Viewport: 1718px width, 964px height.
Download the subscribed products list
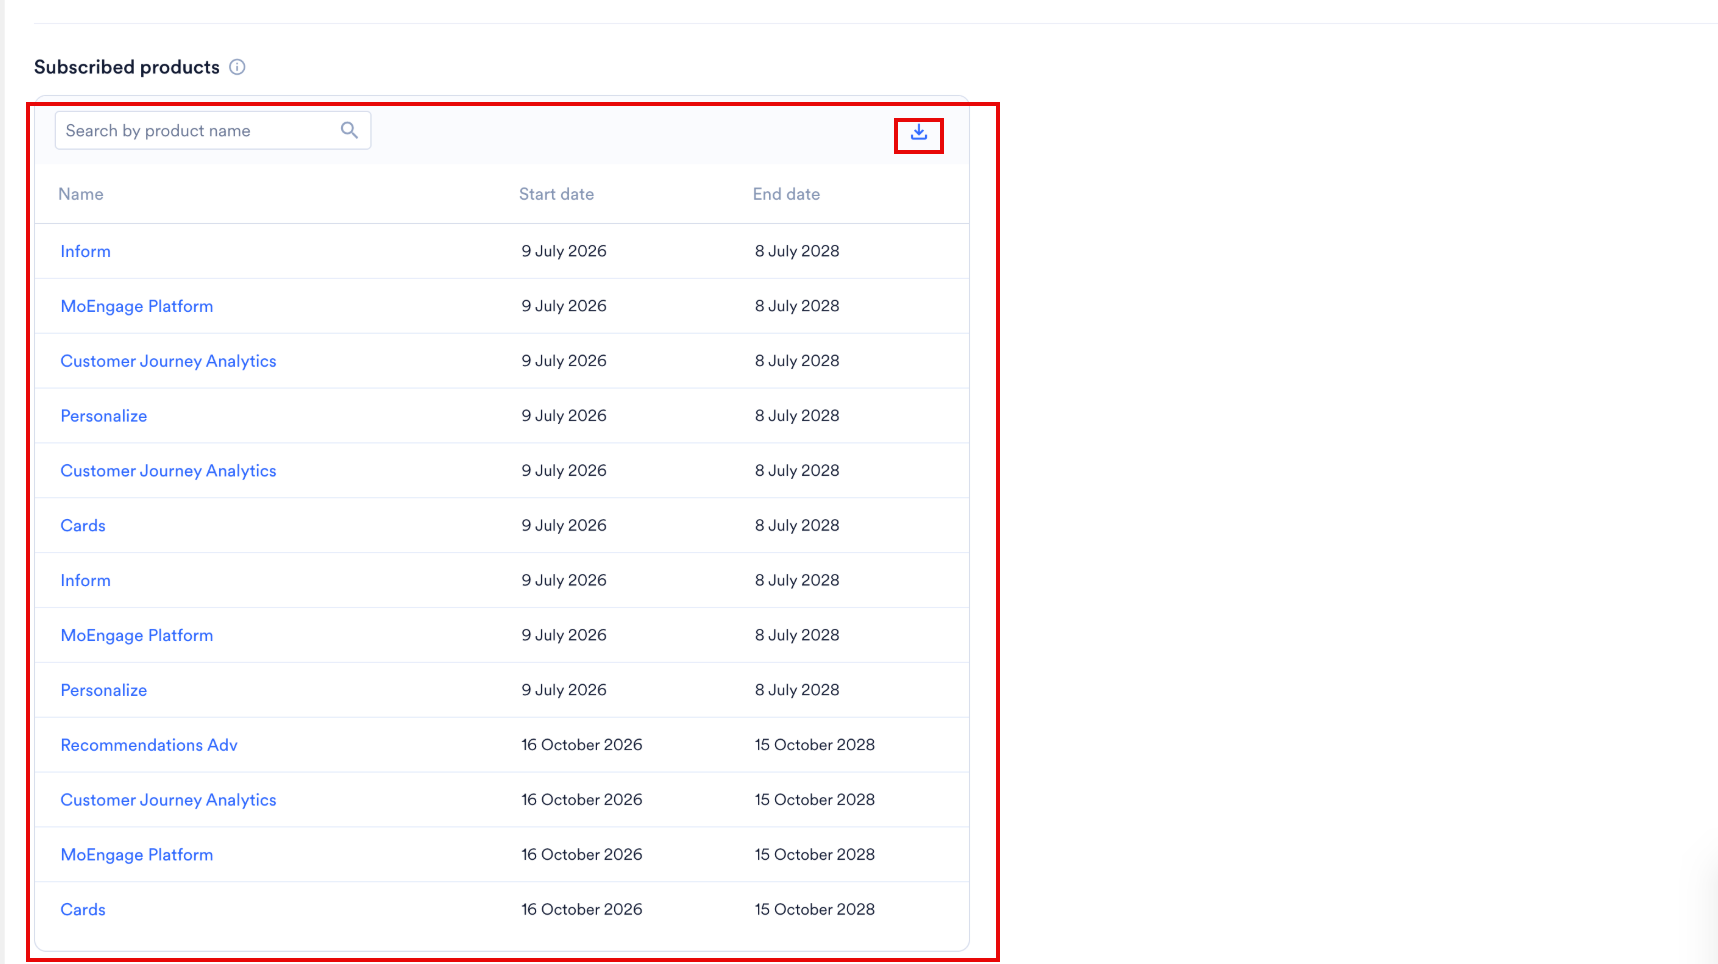tap(919, 132)
